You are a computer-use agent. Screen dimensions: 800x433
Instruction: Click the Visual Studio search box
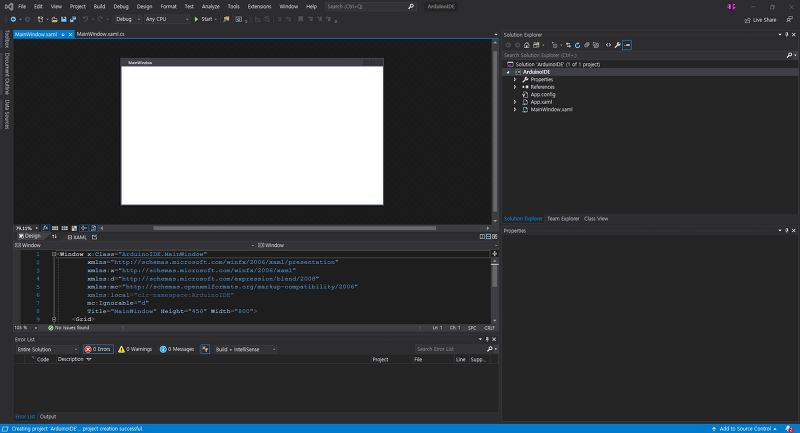pyautogui.click(x=370, y=7)
